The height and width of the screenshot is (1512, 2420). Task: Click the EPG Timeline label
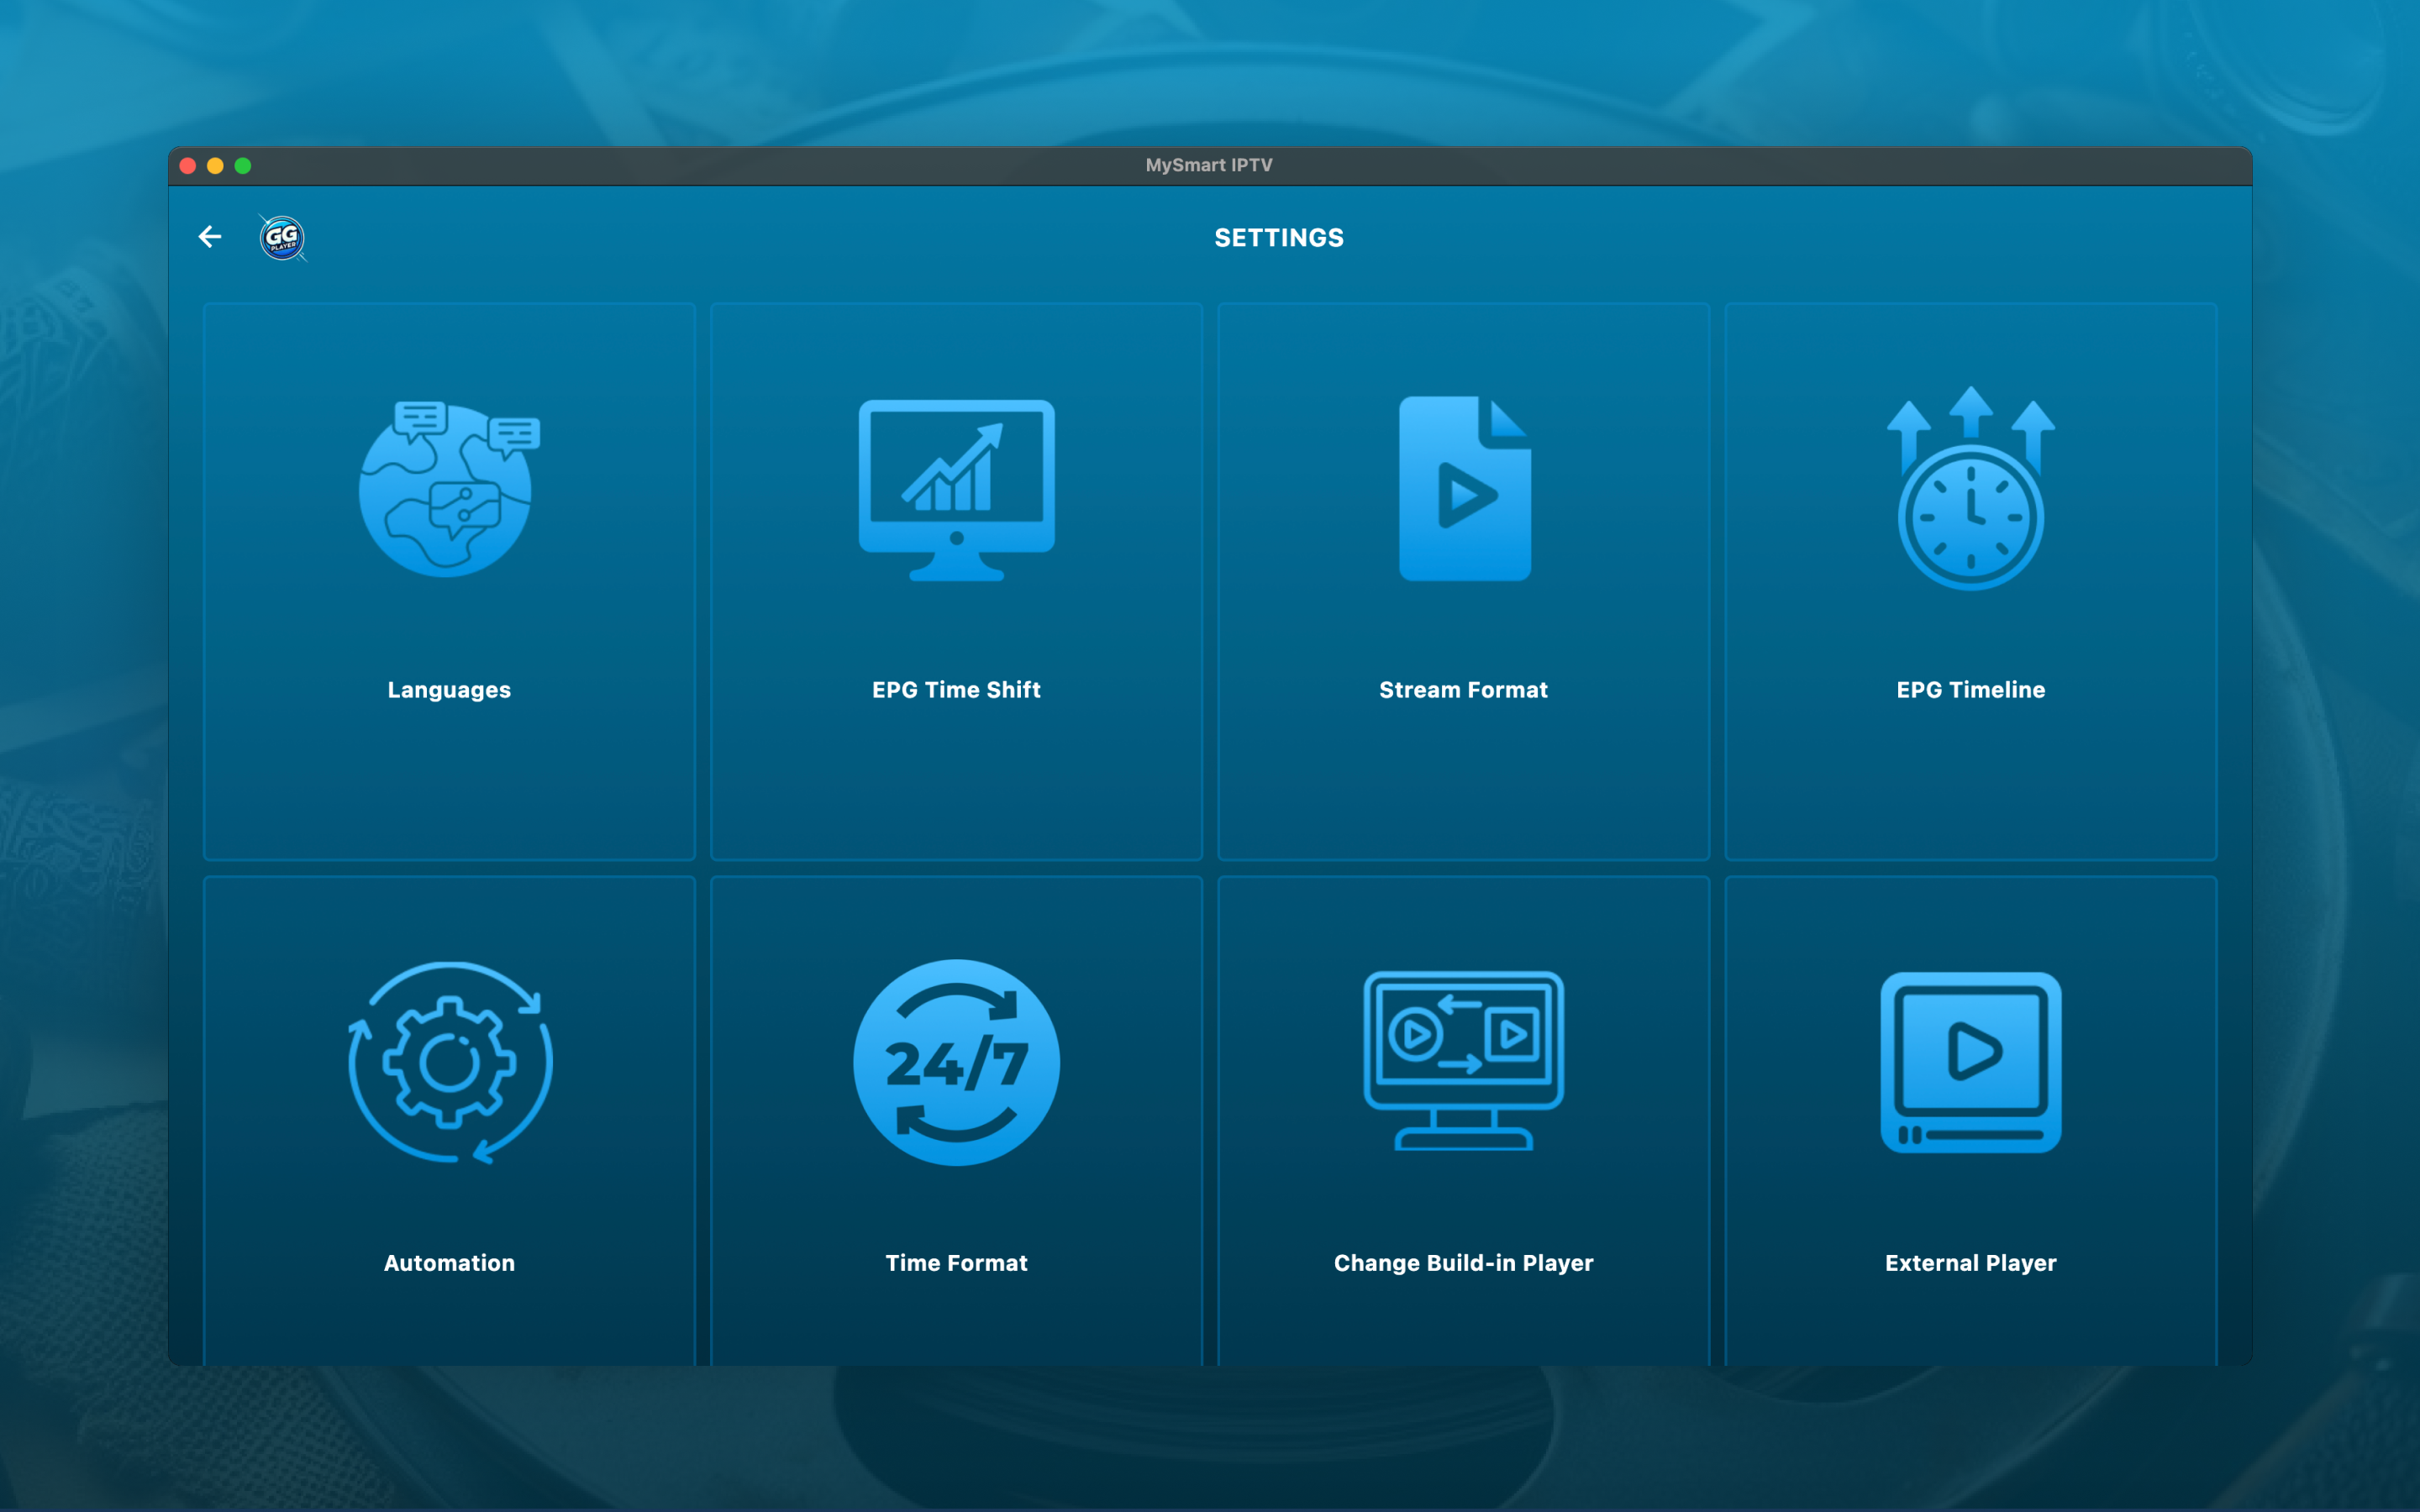(1970, 690)
